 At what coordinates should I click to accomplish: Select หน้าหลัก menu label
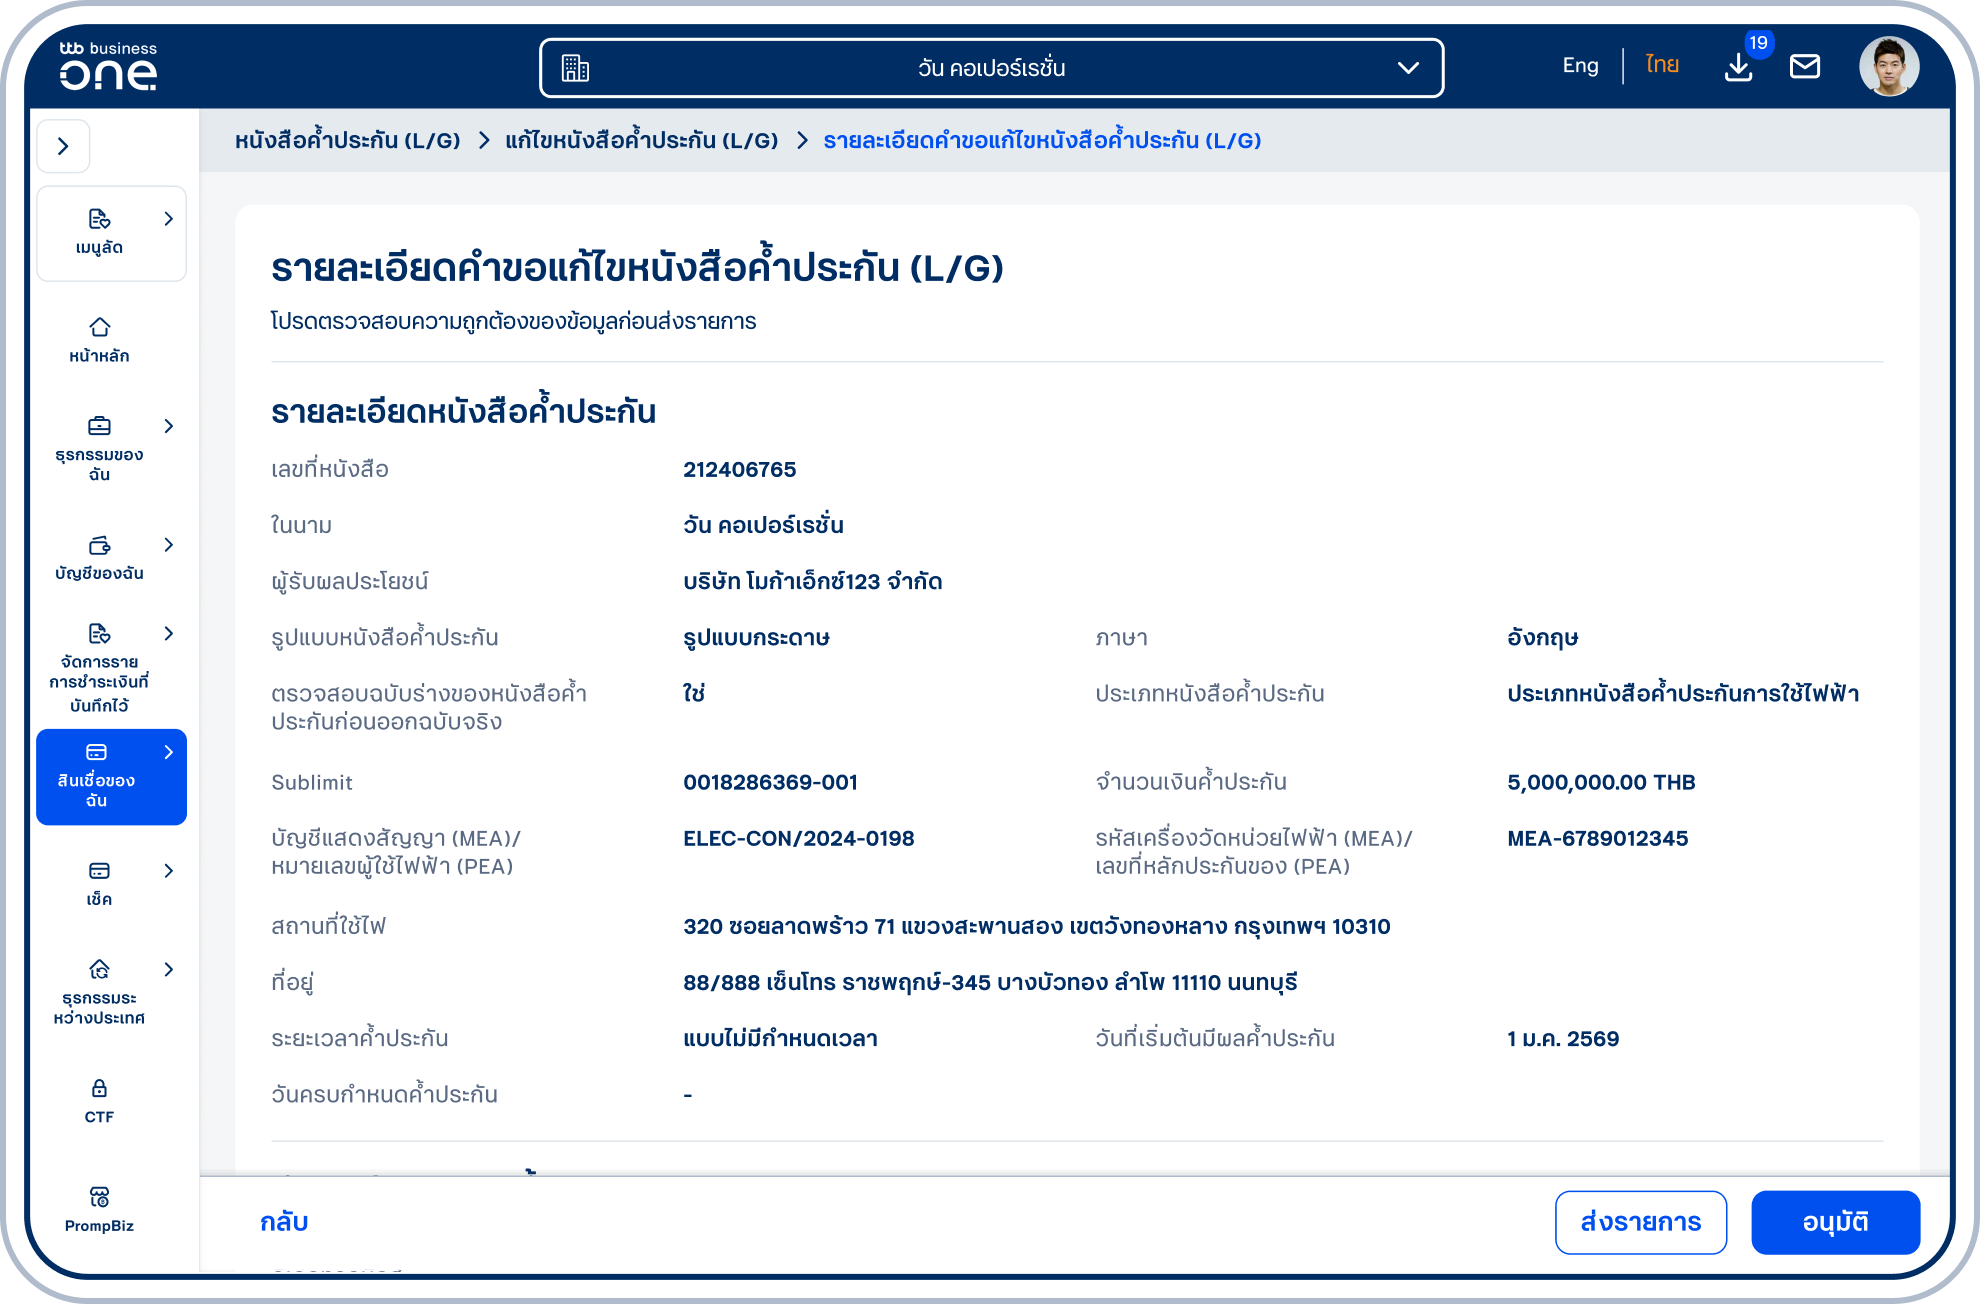coord(99,356)
